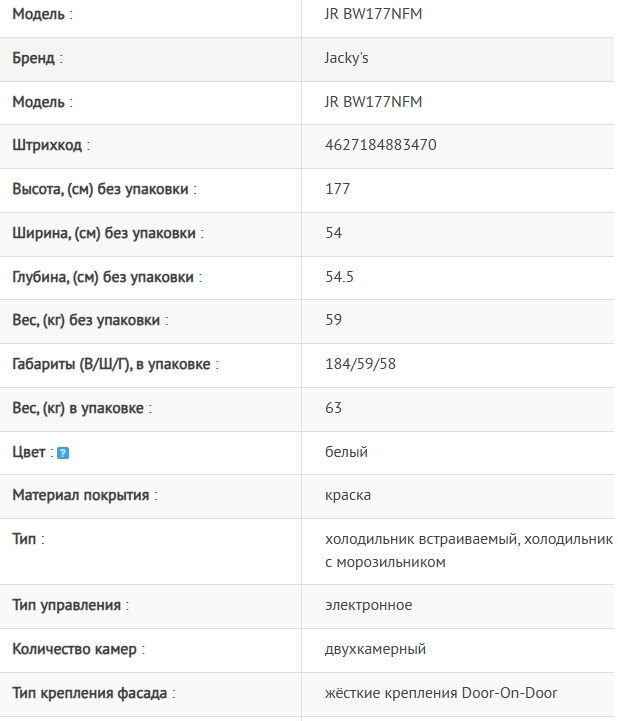The width and height of the screenshot is (618, 721).
Task: Click the depth value 54.5
Action: pyautogui.click(x=340, y=277)
